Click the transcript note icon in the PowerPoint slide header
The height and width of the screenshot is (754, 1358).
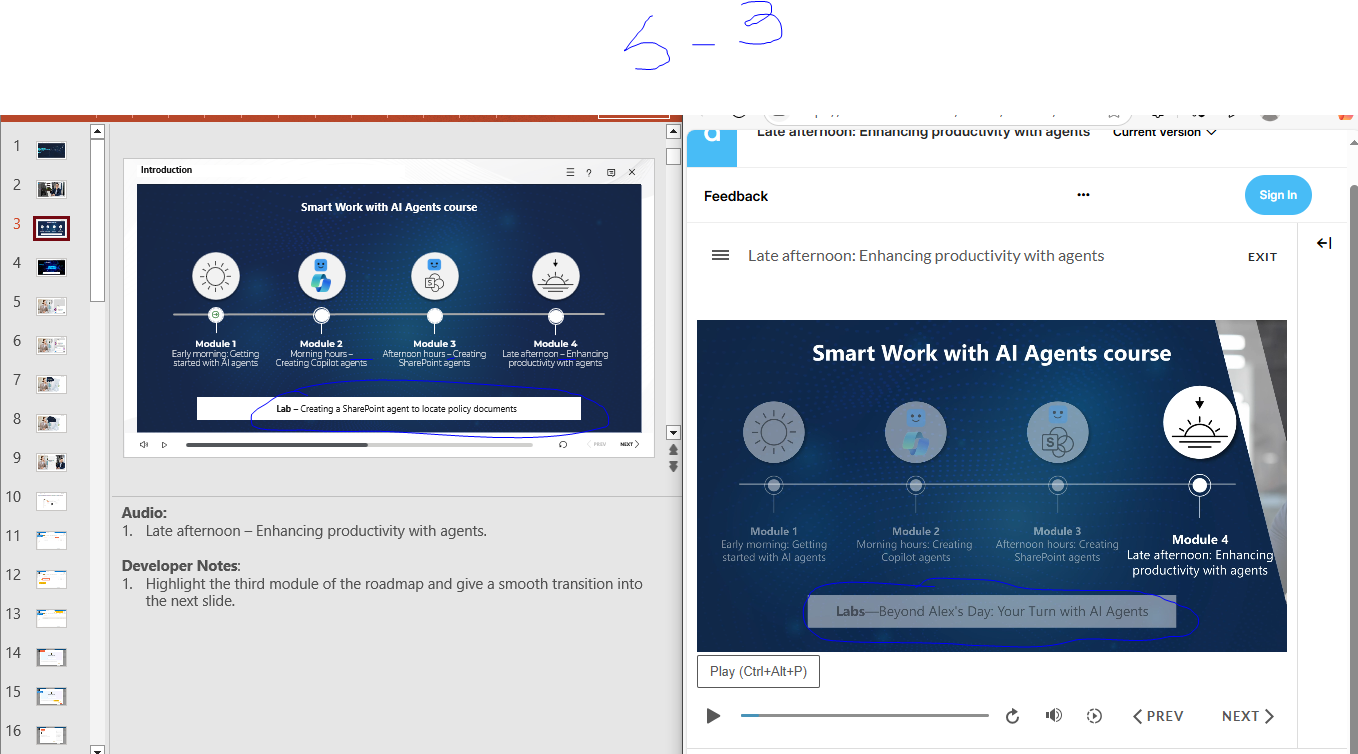[611, 172]
